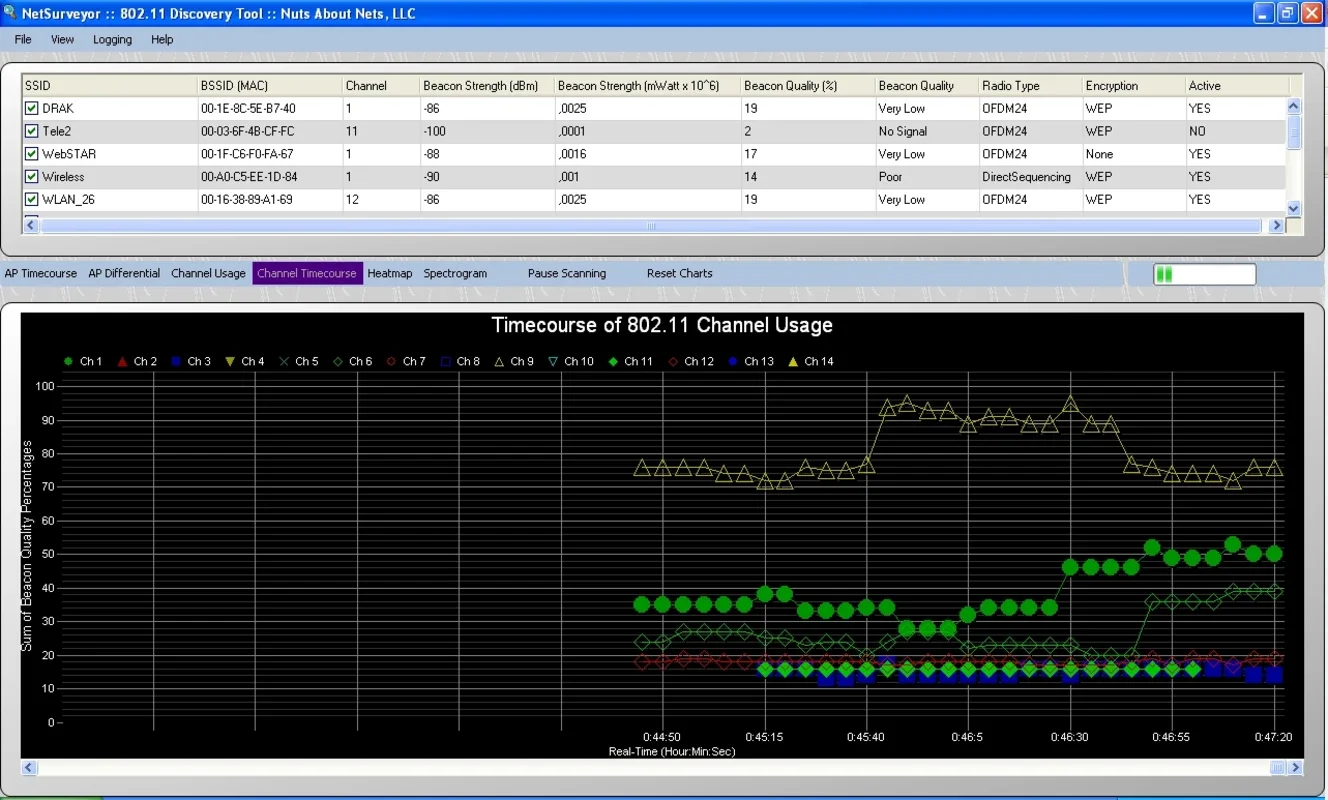Click table vertical scrollbar up arrow
1328x800 pixels.
click(x=1293, y=106)
